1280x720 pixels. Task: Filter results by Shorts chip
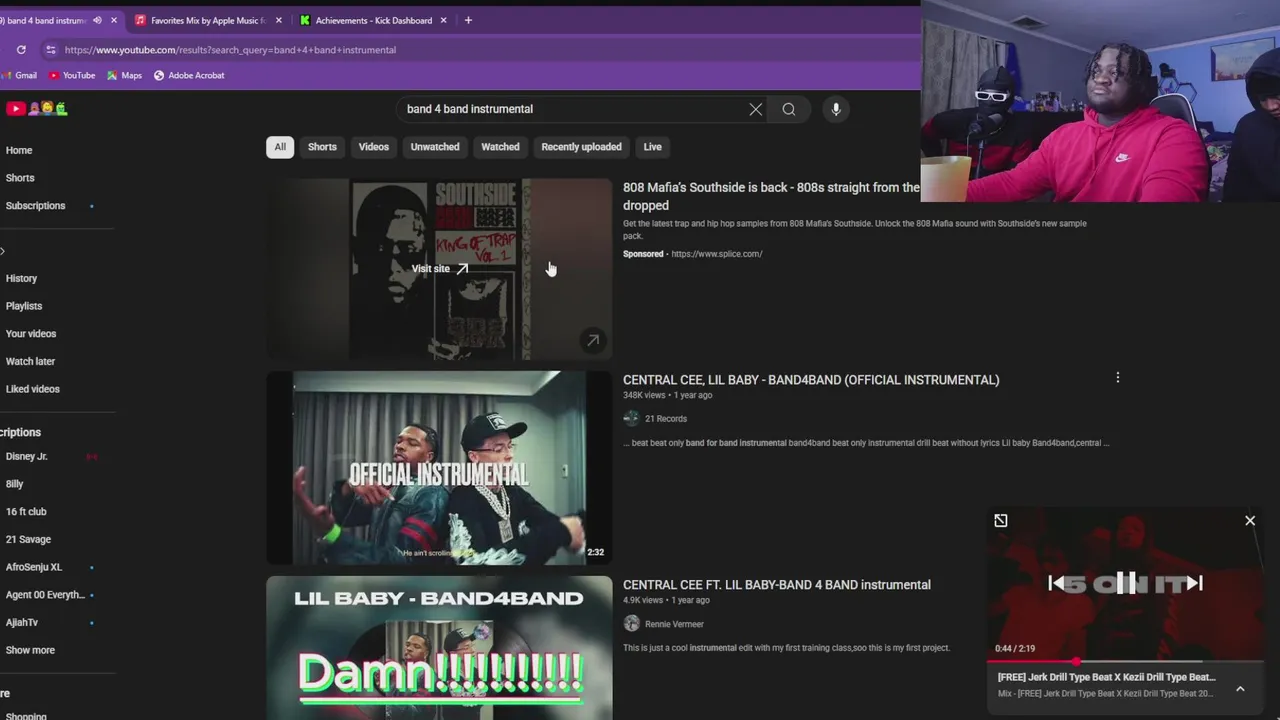click(322, 147)
